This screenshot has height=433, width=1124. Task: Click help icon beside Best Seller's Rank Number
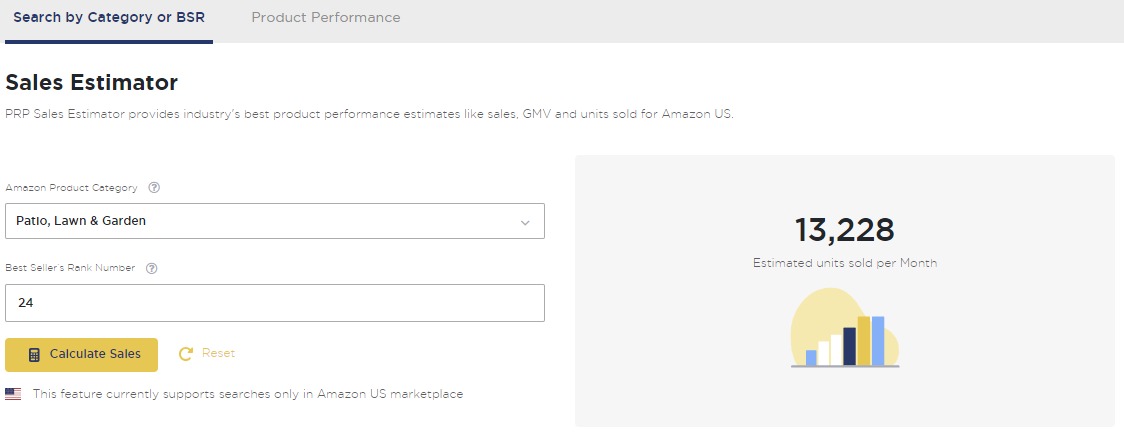point(152,268)
